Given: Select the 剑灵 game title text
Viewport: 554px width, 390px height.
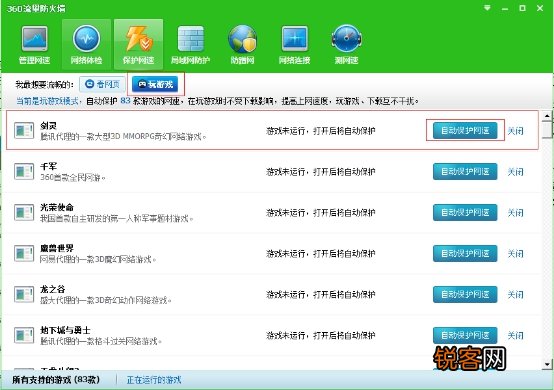Looking at the screenshot, I should tap(48, 125).
